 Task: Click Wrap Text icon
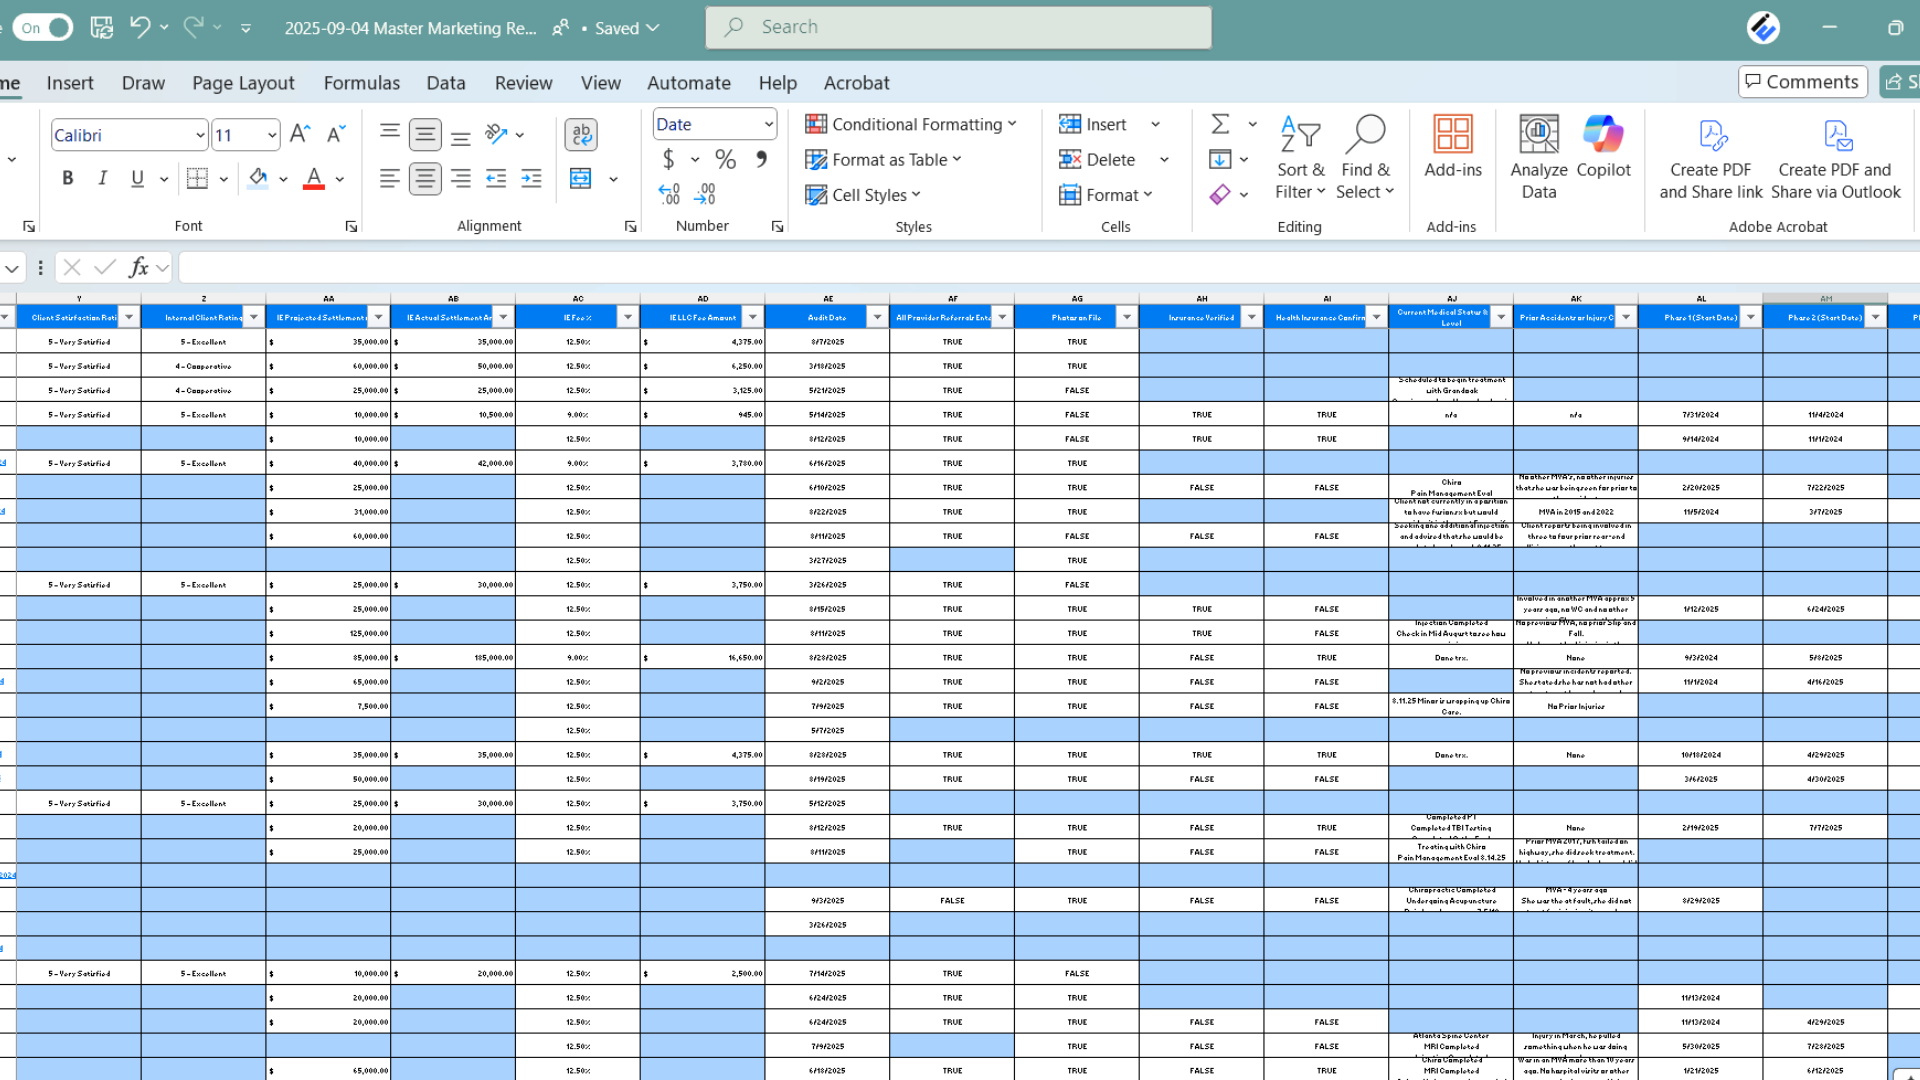580,134
